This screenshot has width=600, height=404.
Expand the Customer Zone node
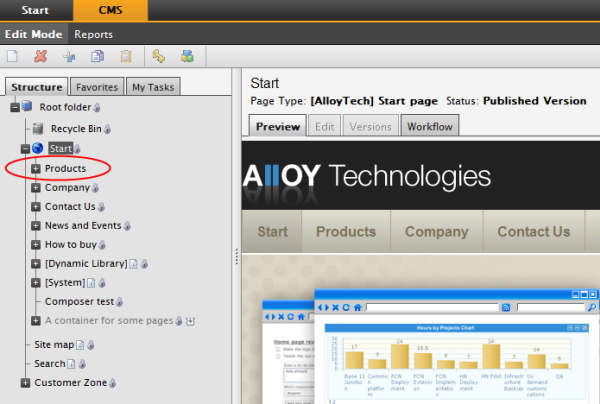tap(26, 382)
